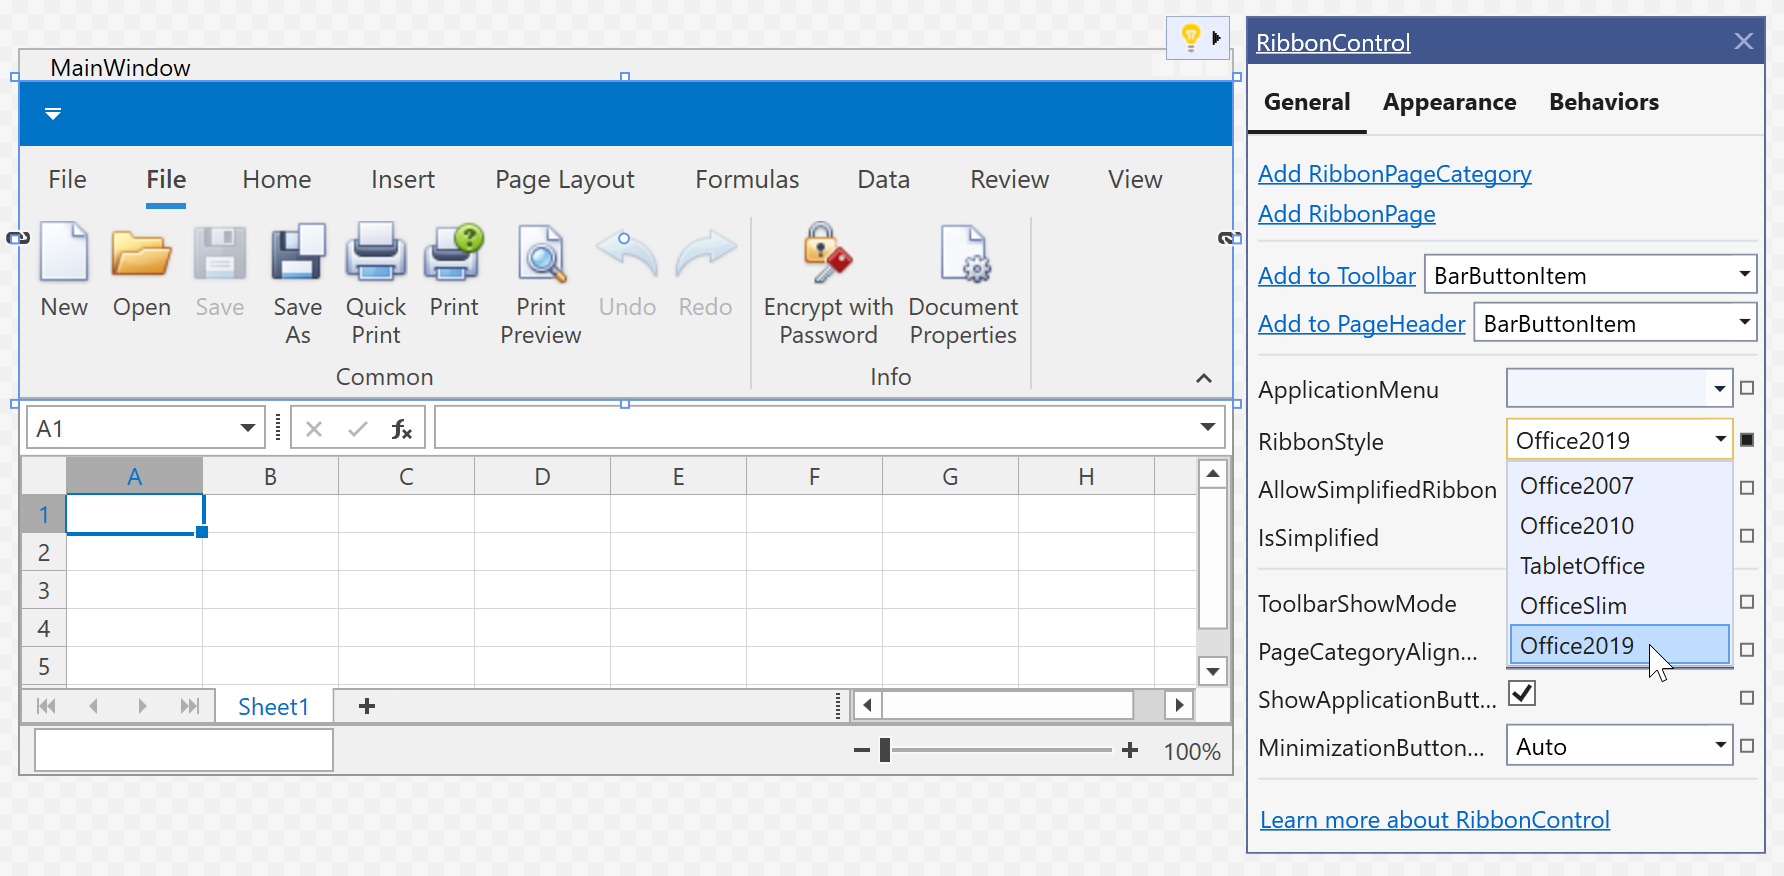1784x876 pixels.
Task: Click Encrypt with Password icon
Action: click(x=827, y=253)
